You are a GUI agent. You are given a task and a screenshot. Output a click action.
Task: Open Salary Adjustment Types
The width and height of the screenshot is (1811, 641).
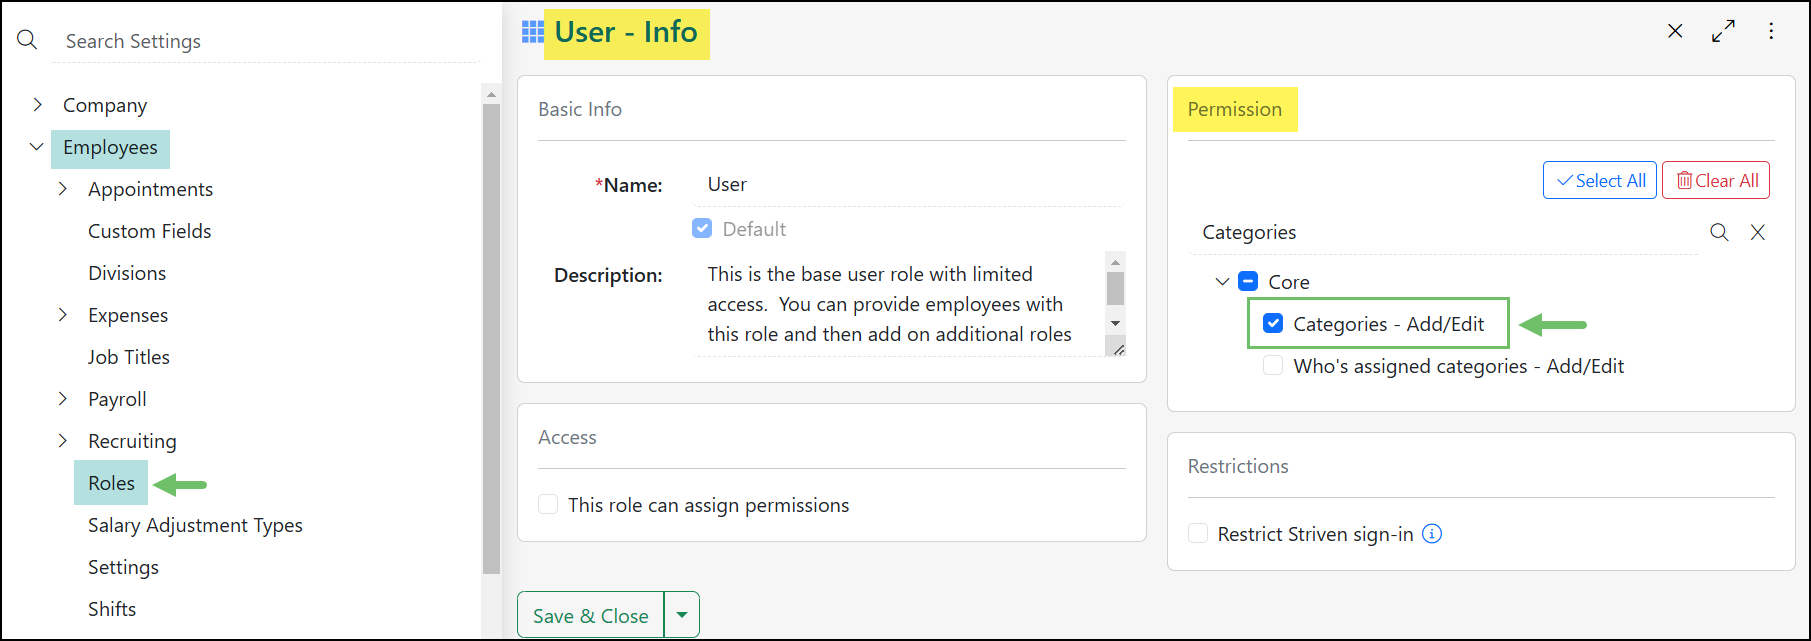(x=195, y=525)
